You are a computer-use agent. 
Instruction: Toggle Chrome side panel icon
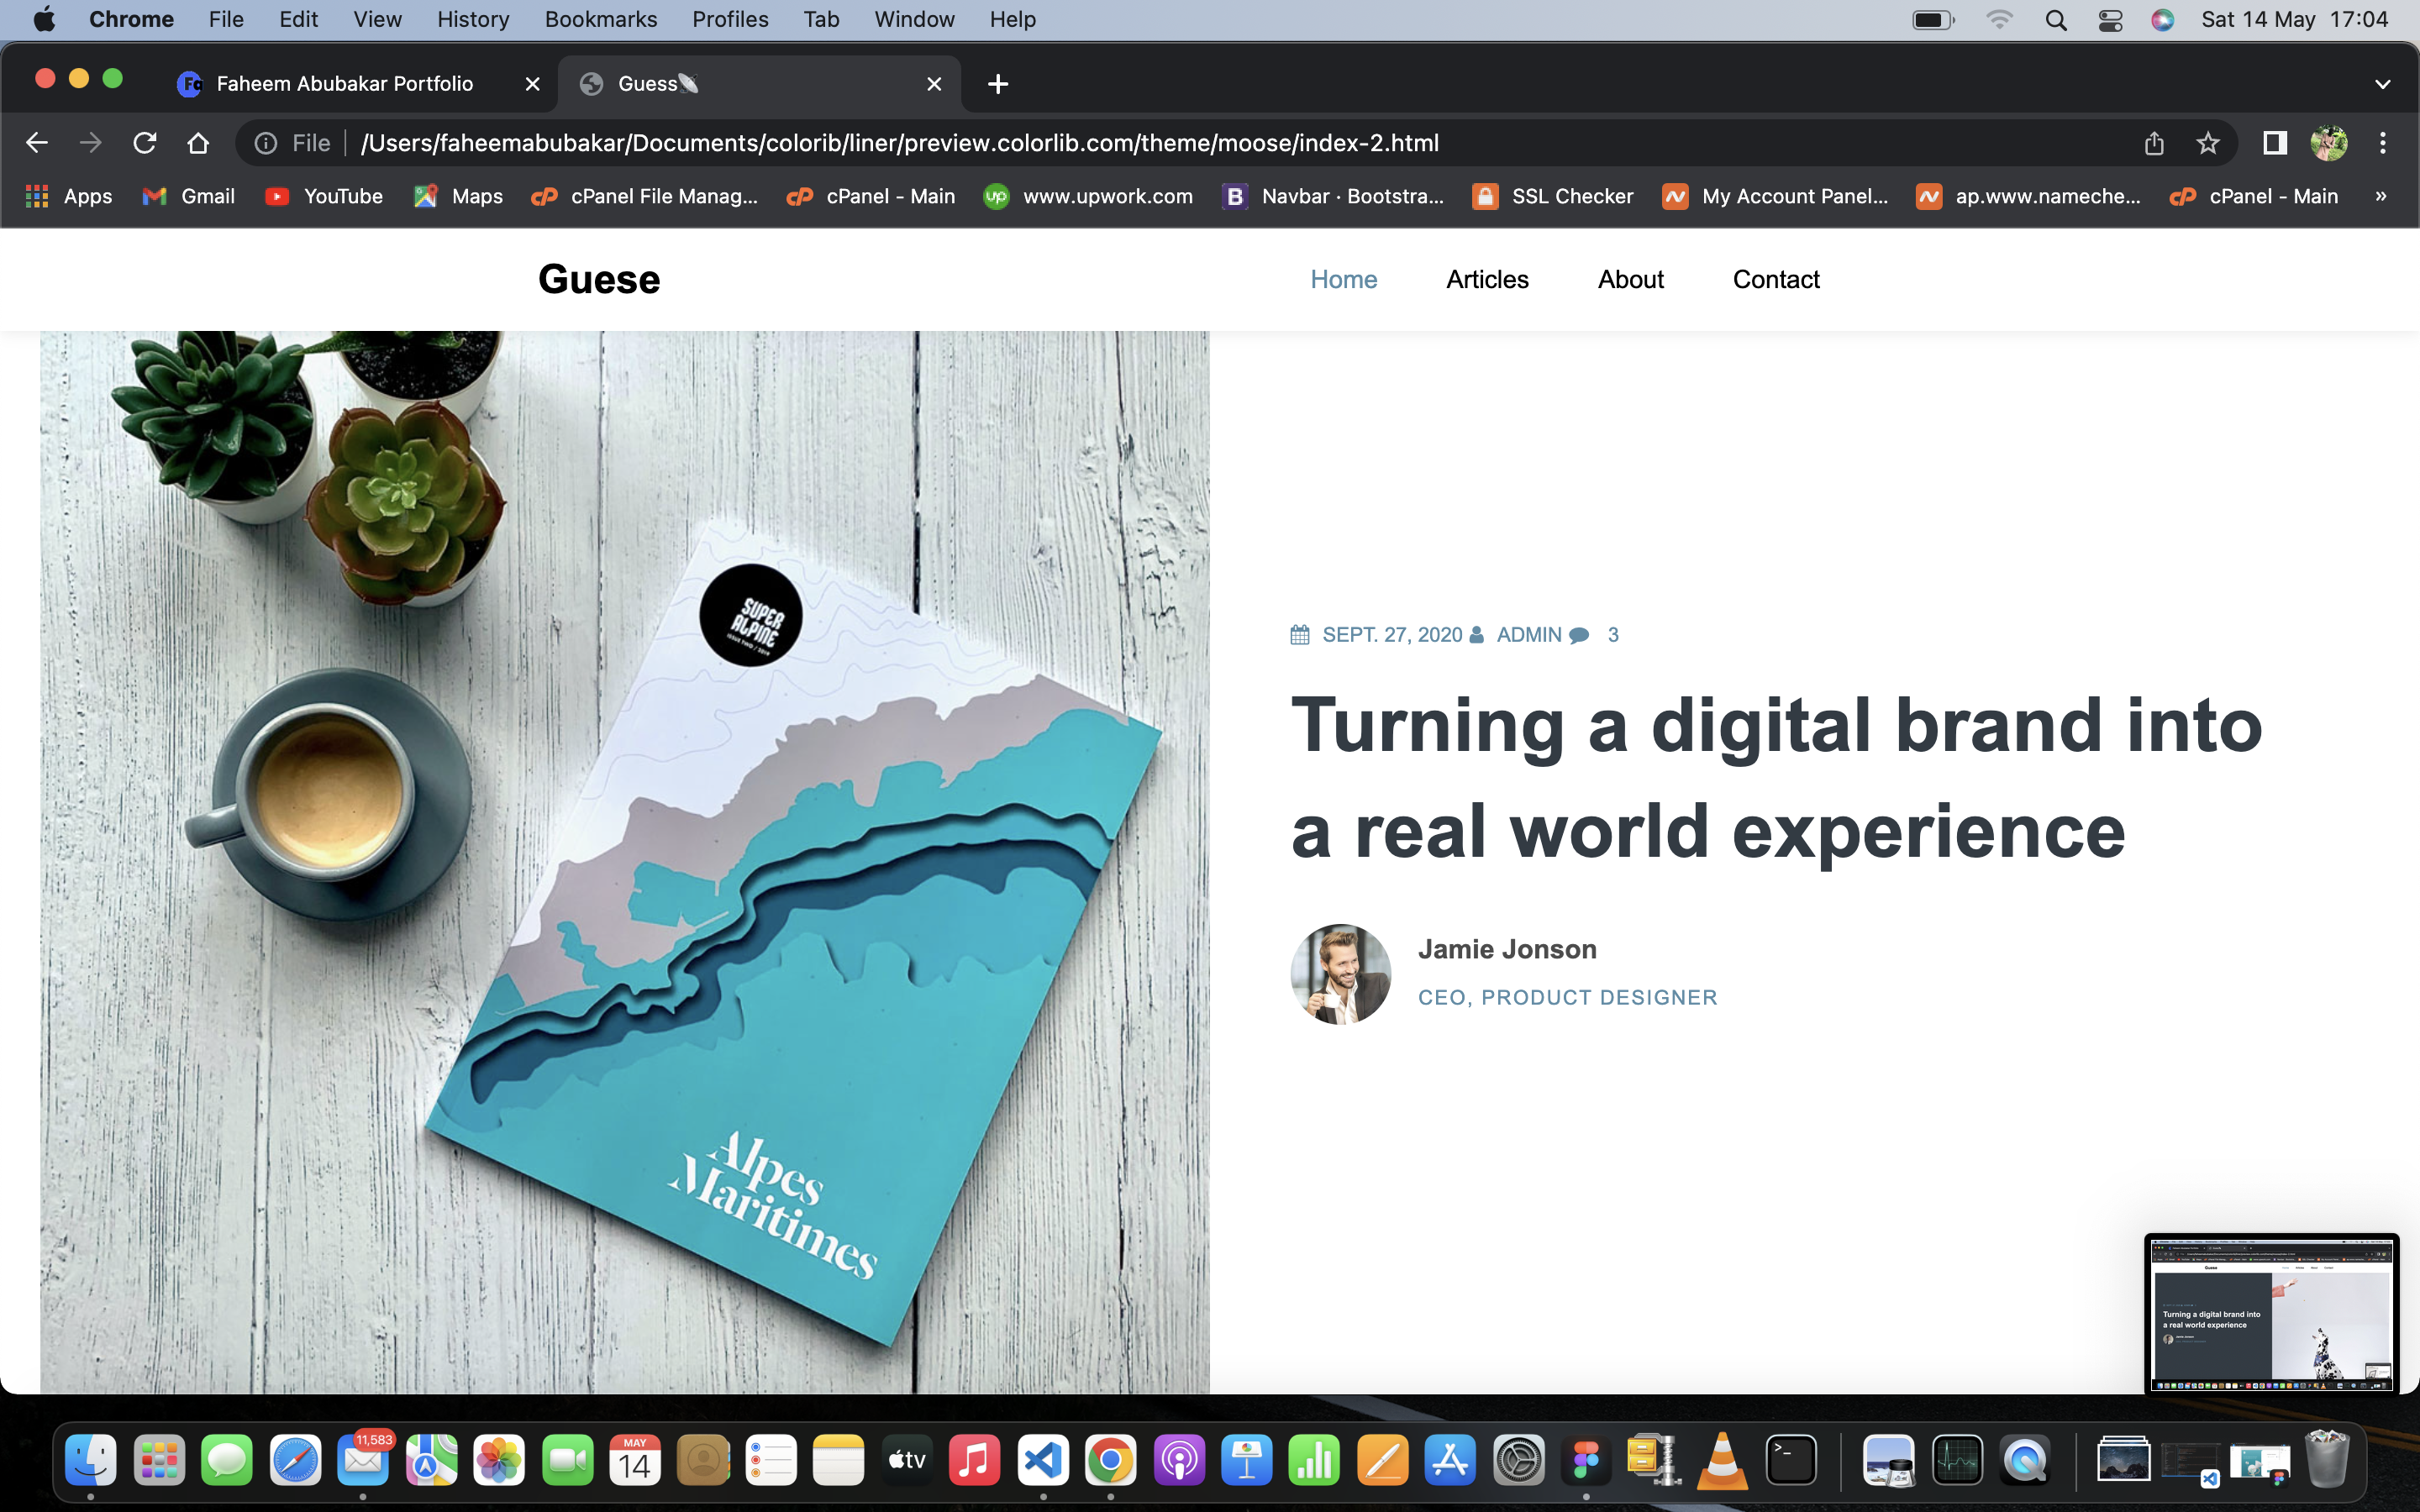(2275, 143)
